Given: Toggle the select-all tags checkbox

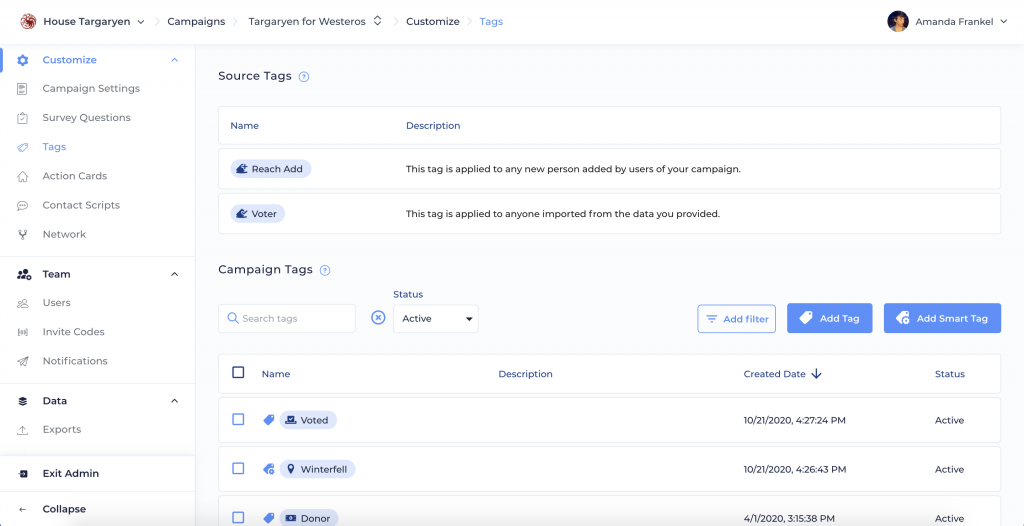Looking at the screenshot, I should pyautogui.click(x=238, y=372).
